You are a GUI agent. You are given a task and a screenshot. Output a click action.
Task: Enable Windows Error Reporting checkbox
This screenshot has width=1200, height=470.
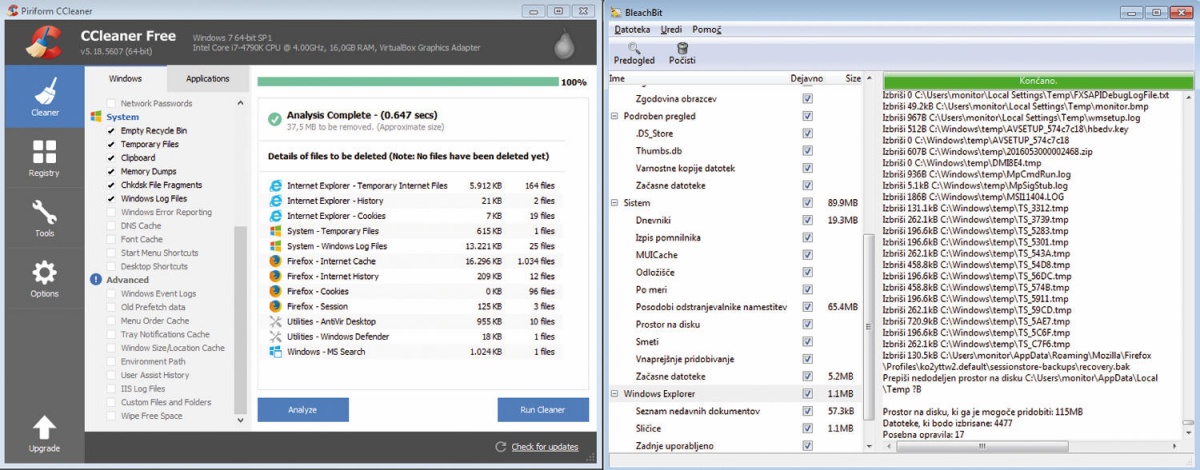pos(112,212)
